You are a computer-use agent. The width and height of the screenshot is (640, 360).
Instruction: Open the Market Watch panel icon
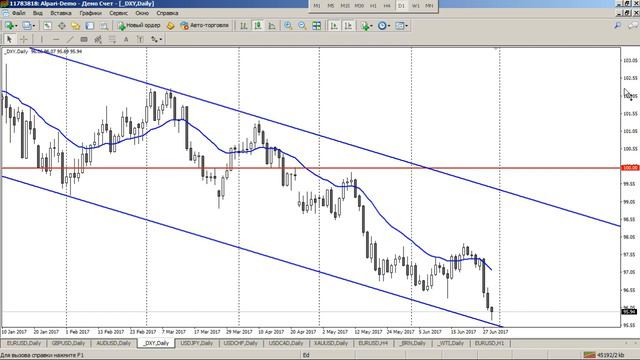(x=47, y=26)
